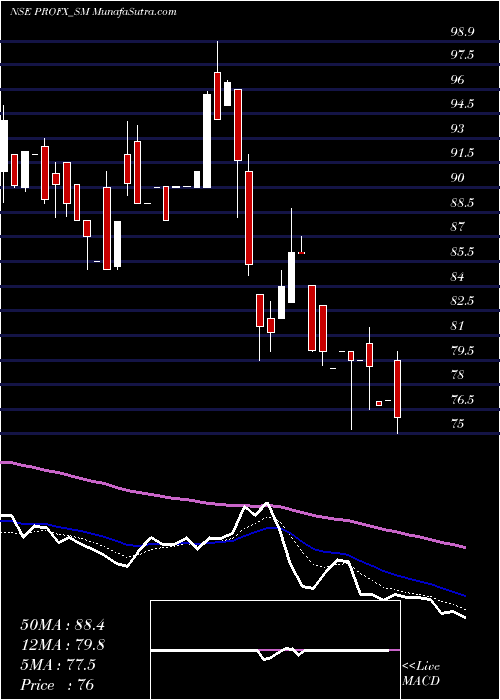
Task: Click the 90 price axis label
Action: [x=459, y=178]
